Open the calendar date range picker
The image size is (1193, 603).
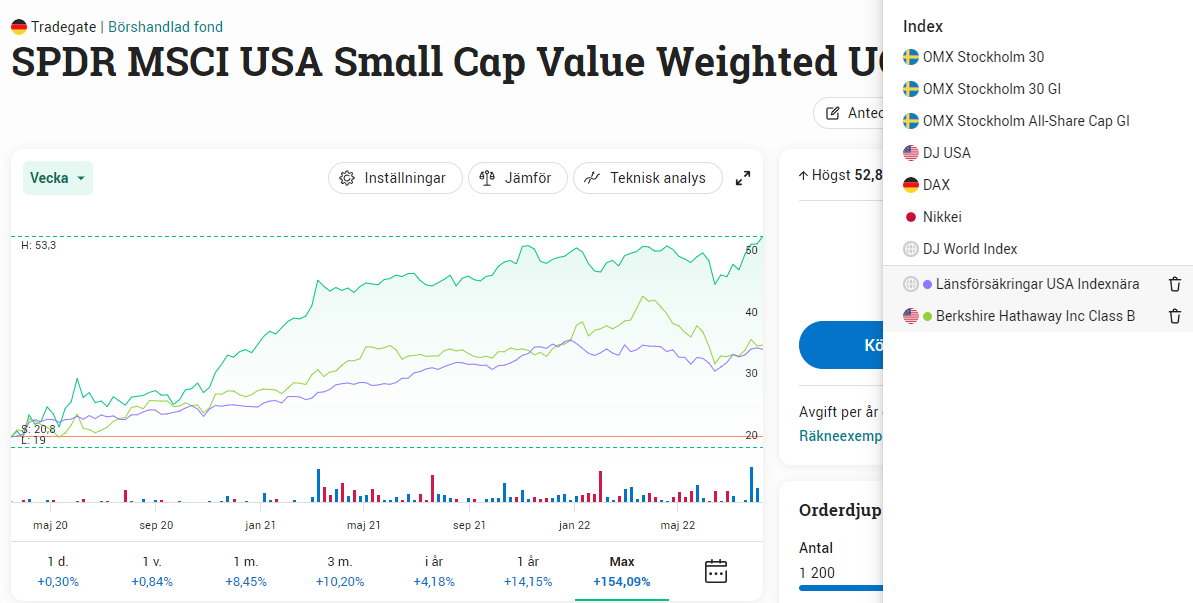click(716, 571)
